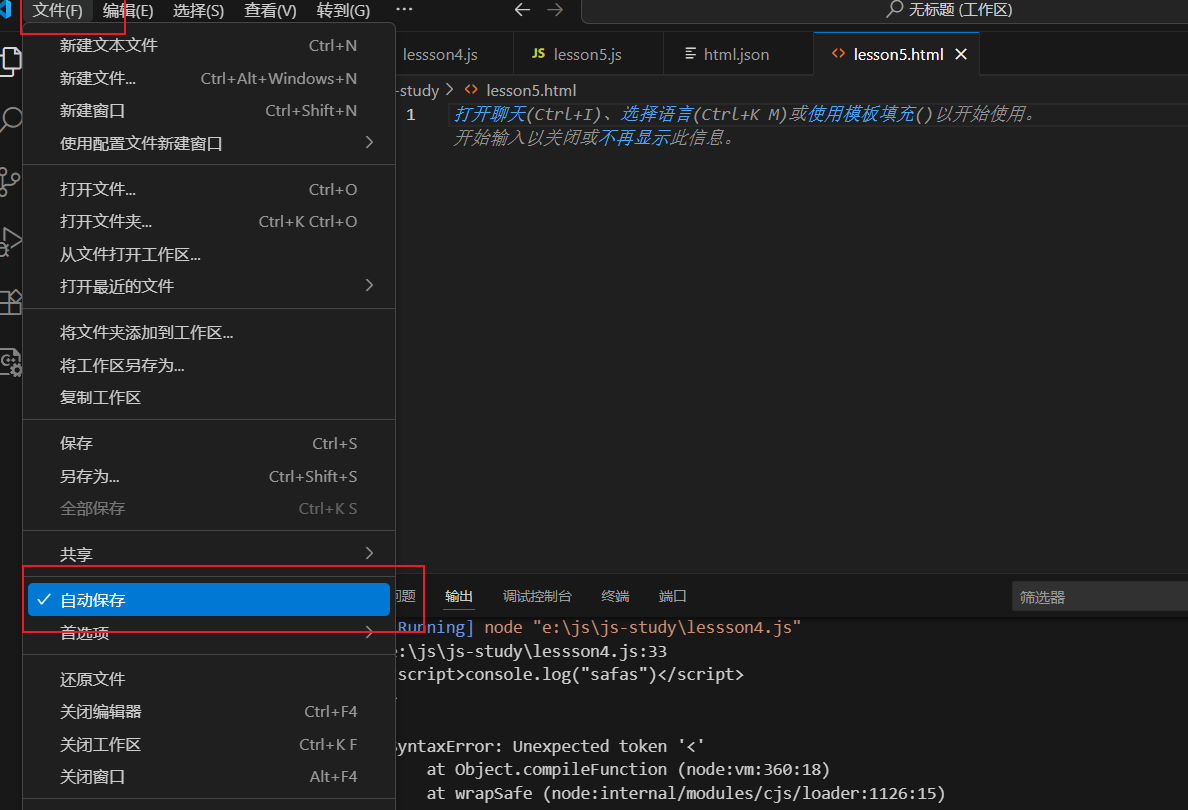Expand the 共享 submenu
Image resolution: width=1188 pixels, height=810 pixels.
(x=369, y=553)
